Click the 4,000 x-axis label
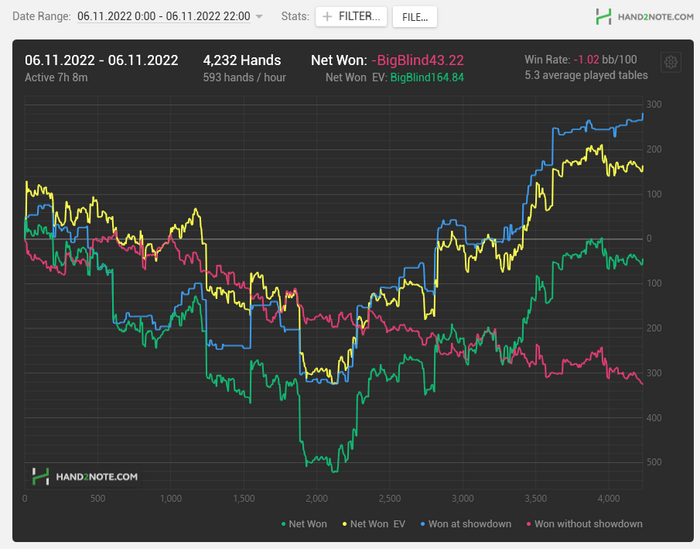Screen dimensions: 700x549 click(609, 499)
